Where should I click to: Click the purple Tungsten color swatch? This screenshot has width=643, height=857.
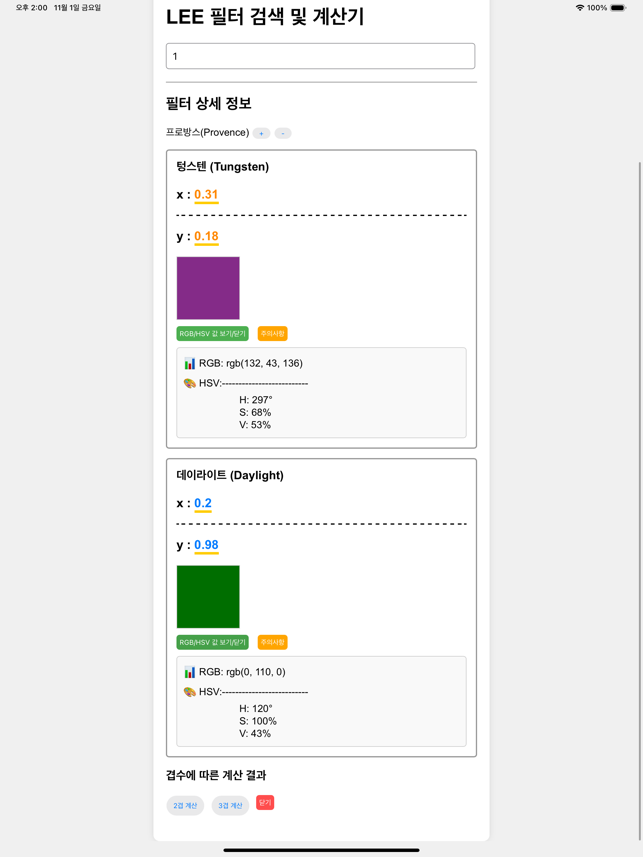pos(208,288)
